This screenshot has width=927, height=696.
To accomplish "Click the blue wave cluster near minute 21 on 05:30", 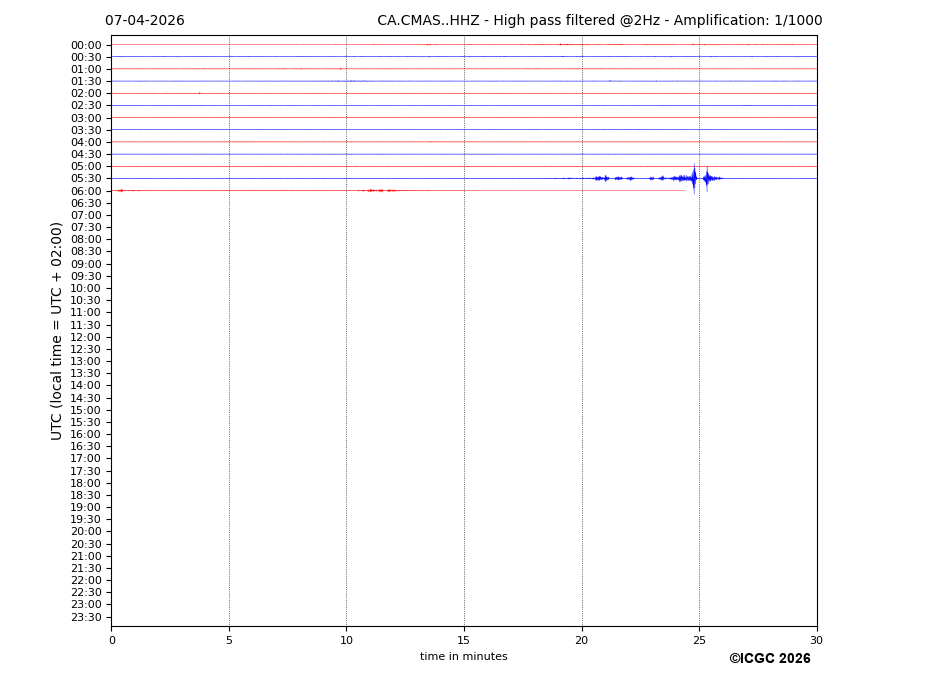I will point(601,178).
